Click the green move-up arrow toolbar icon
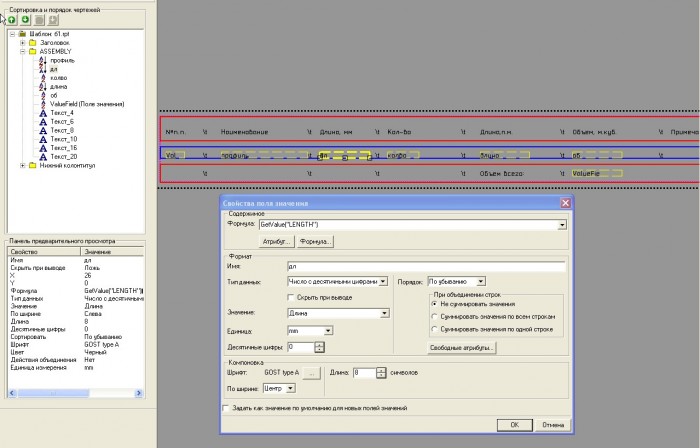 [12, 20]
